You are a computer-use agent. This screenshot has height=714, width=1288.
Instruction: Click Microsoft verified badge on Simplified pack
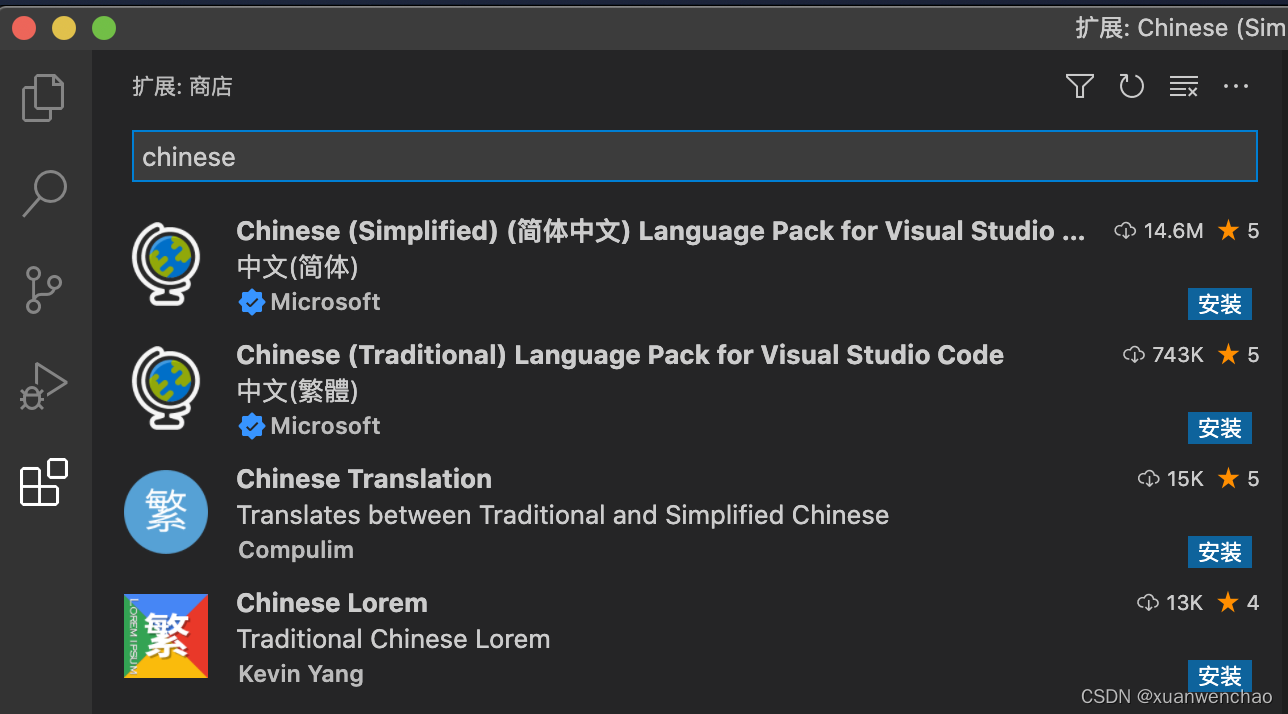tap(252, 302)
